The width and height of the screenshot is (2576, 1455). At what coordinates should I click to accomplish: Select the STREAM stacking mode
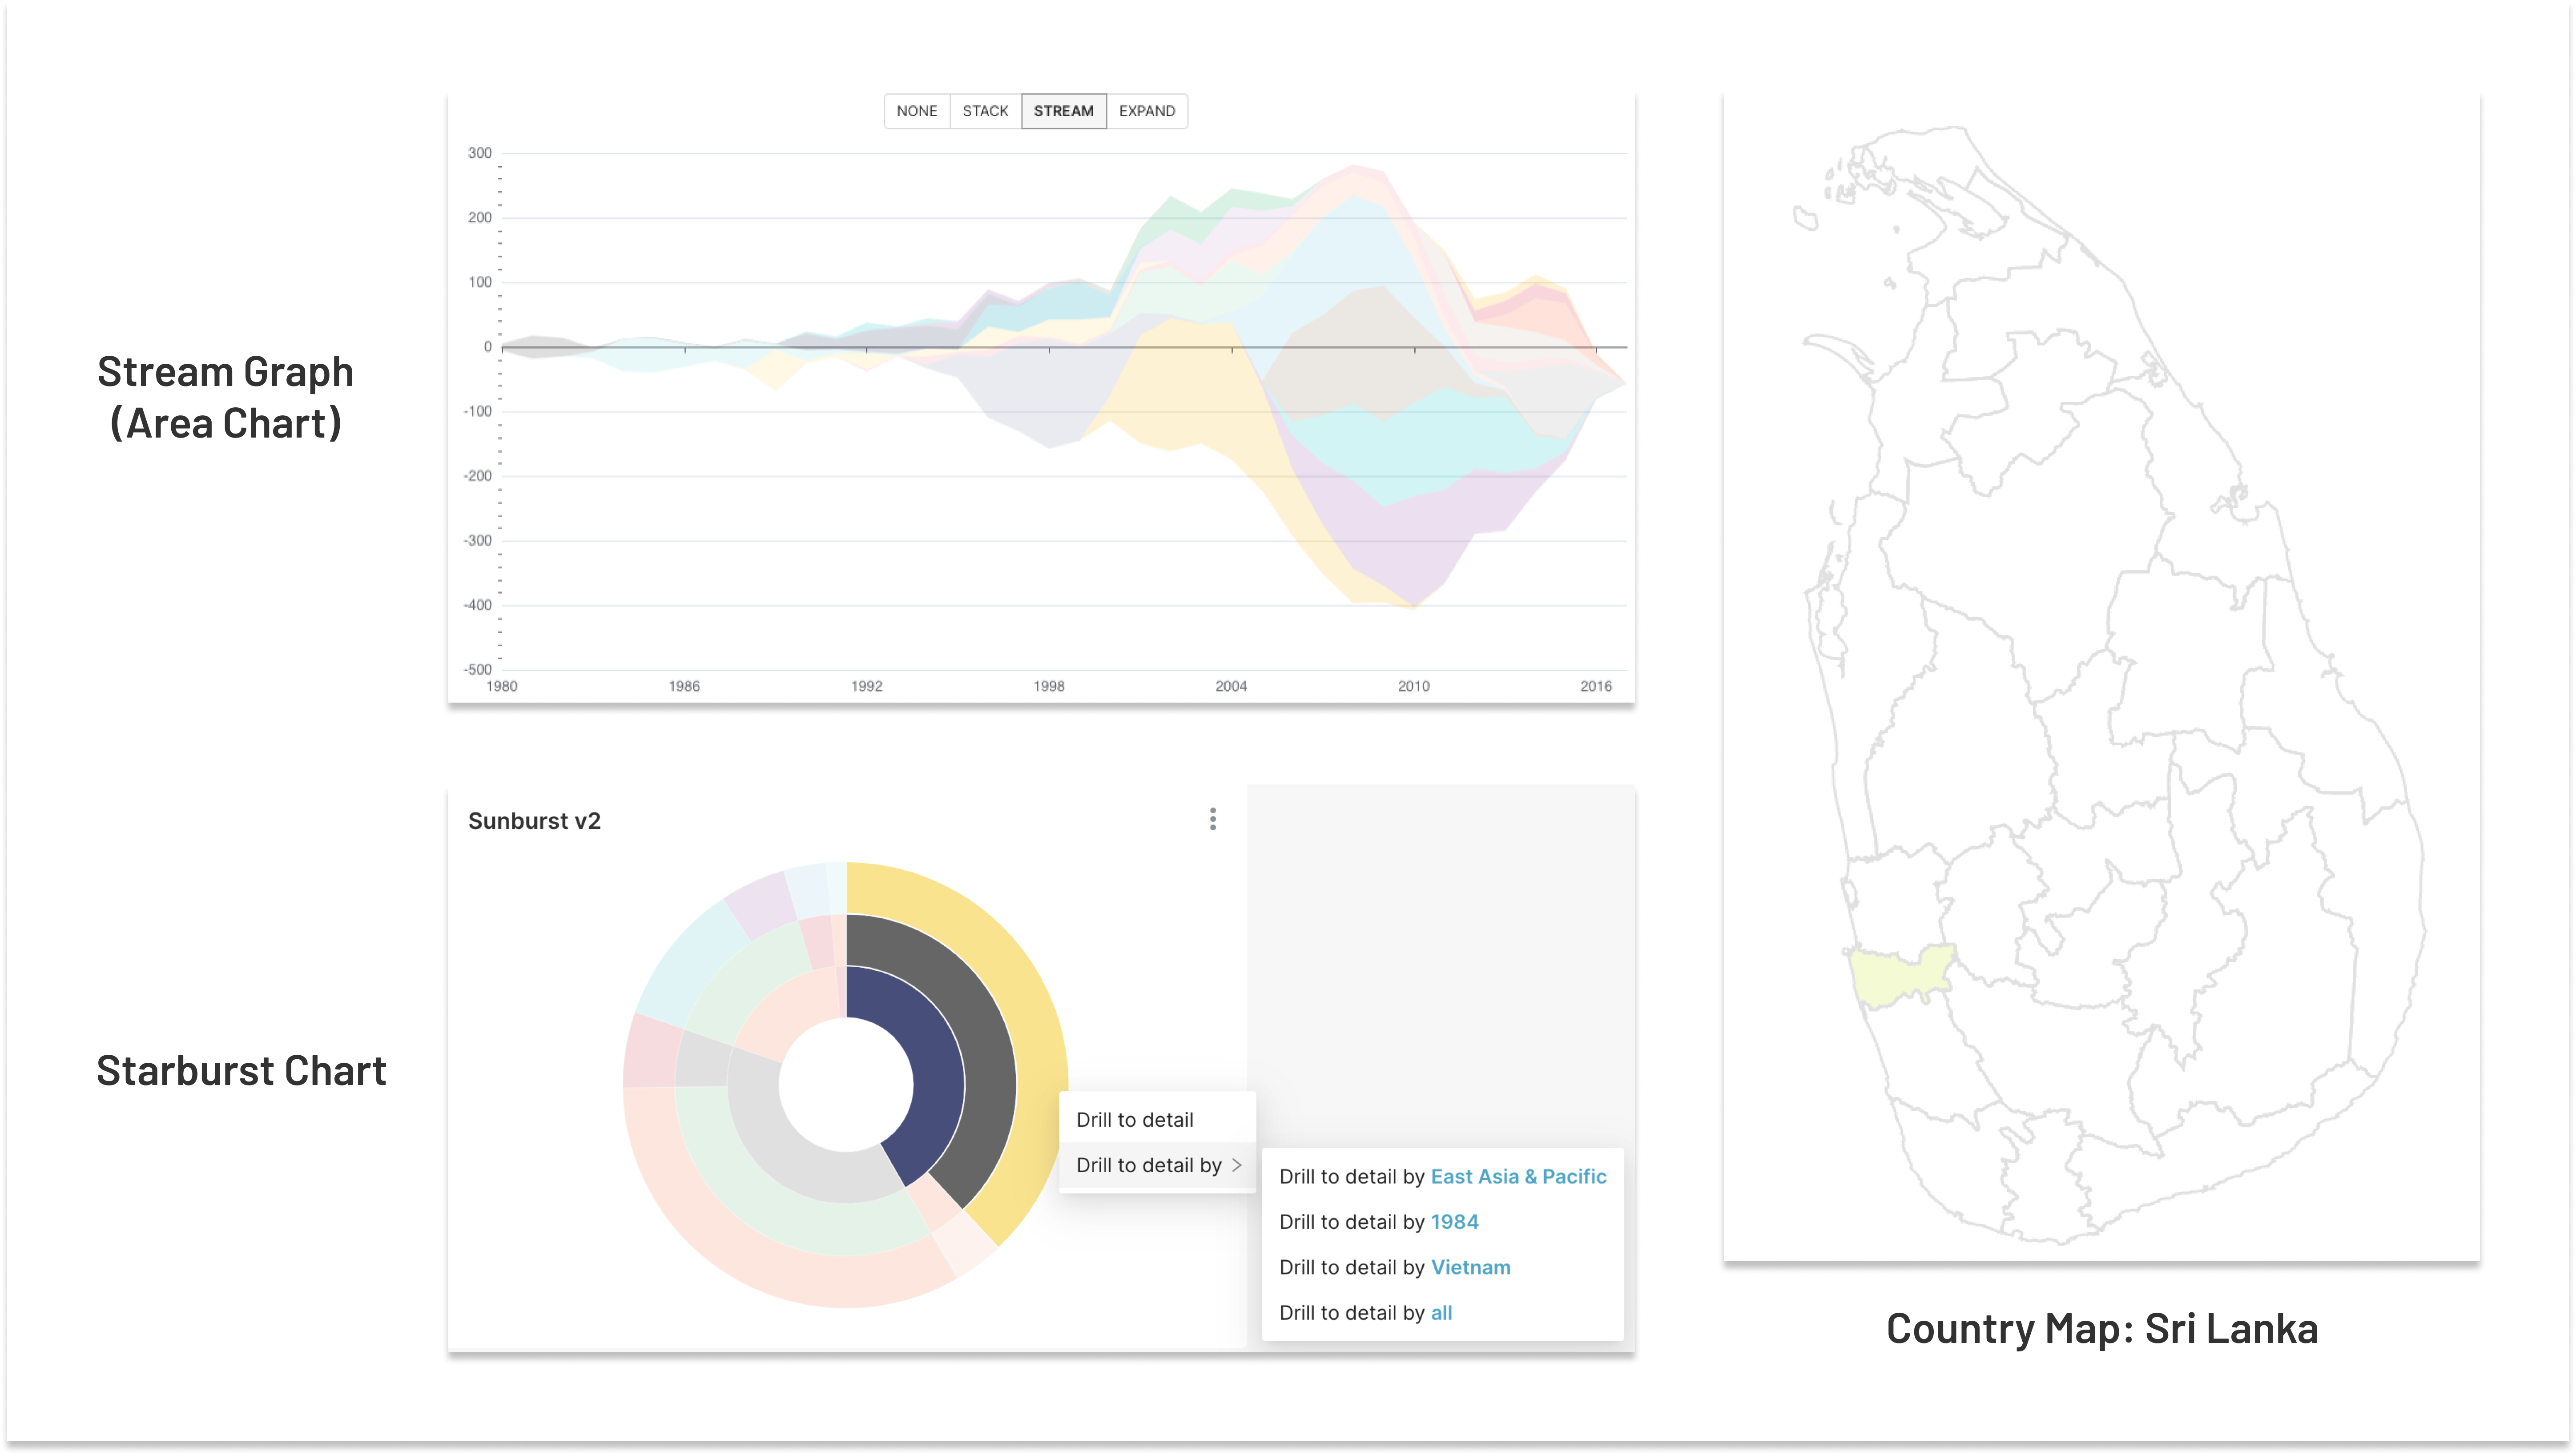click(1063, 111)
